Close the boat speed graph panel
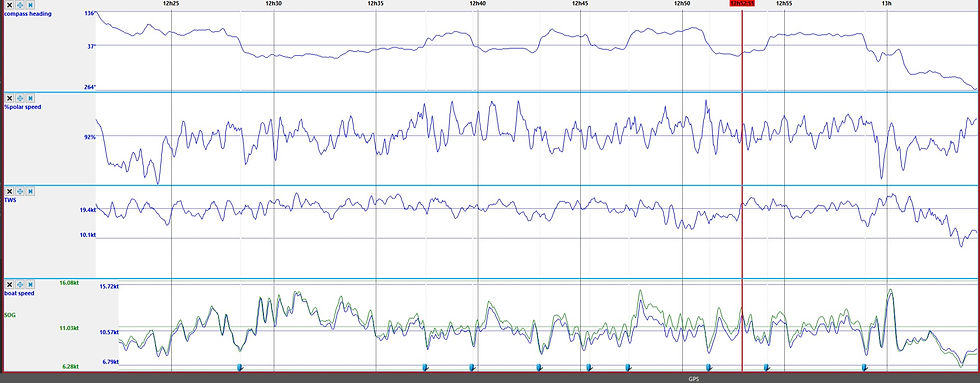Screen dimensions: 980x383 pos(9,284)
